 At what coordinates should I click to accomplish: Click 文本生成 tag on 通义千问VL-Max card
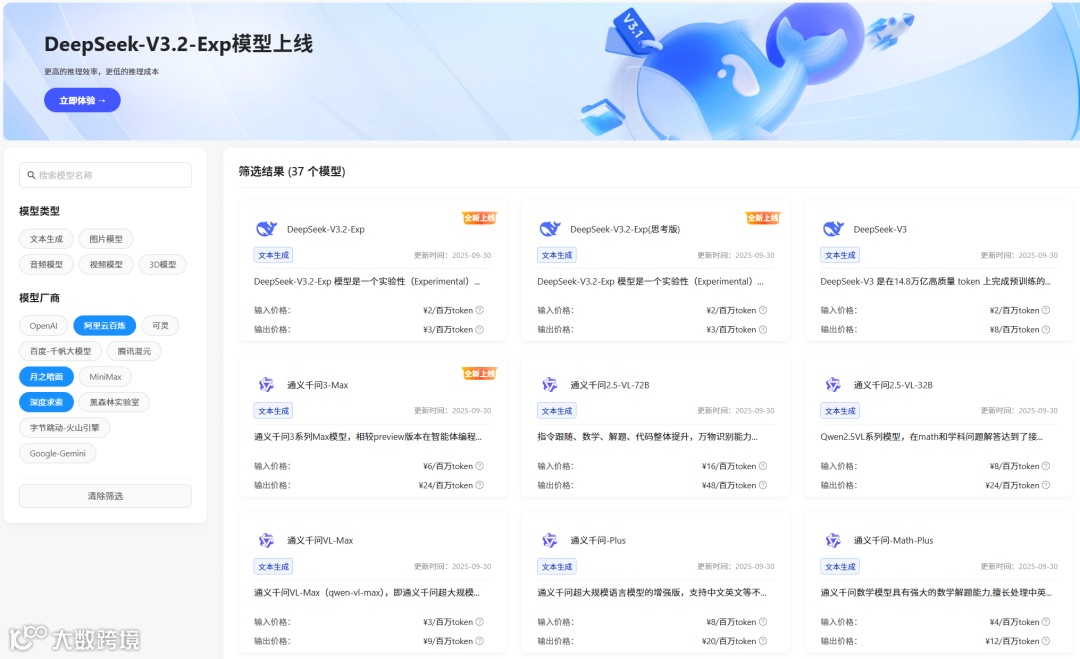tap(273, 567)
